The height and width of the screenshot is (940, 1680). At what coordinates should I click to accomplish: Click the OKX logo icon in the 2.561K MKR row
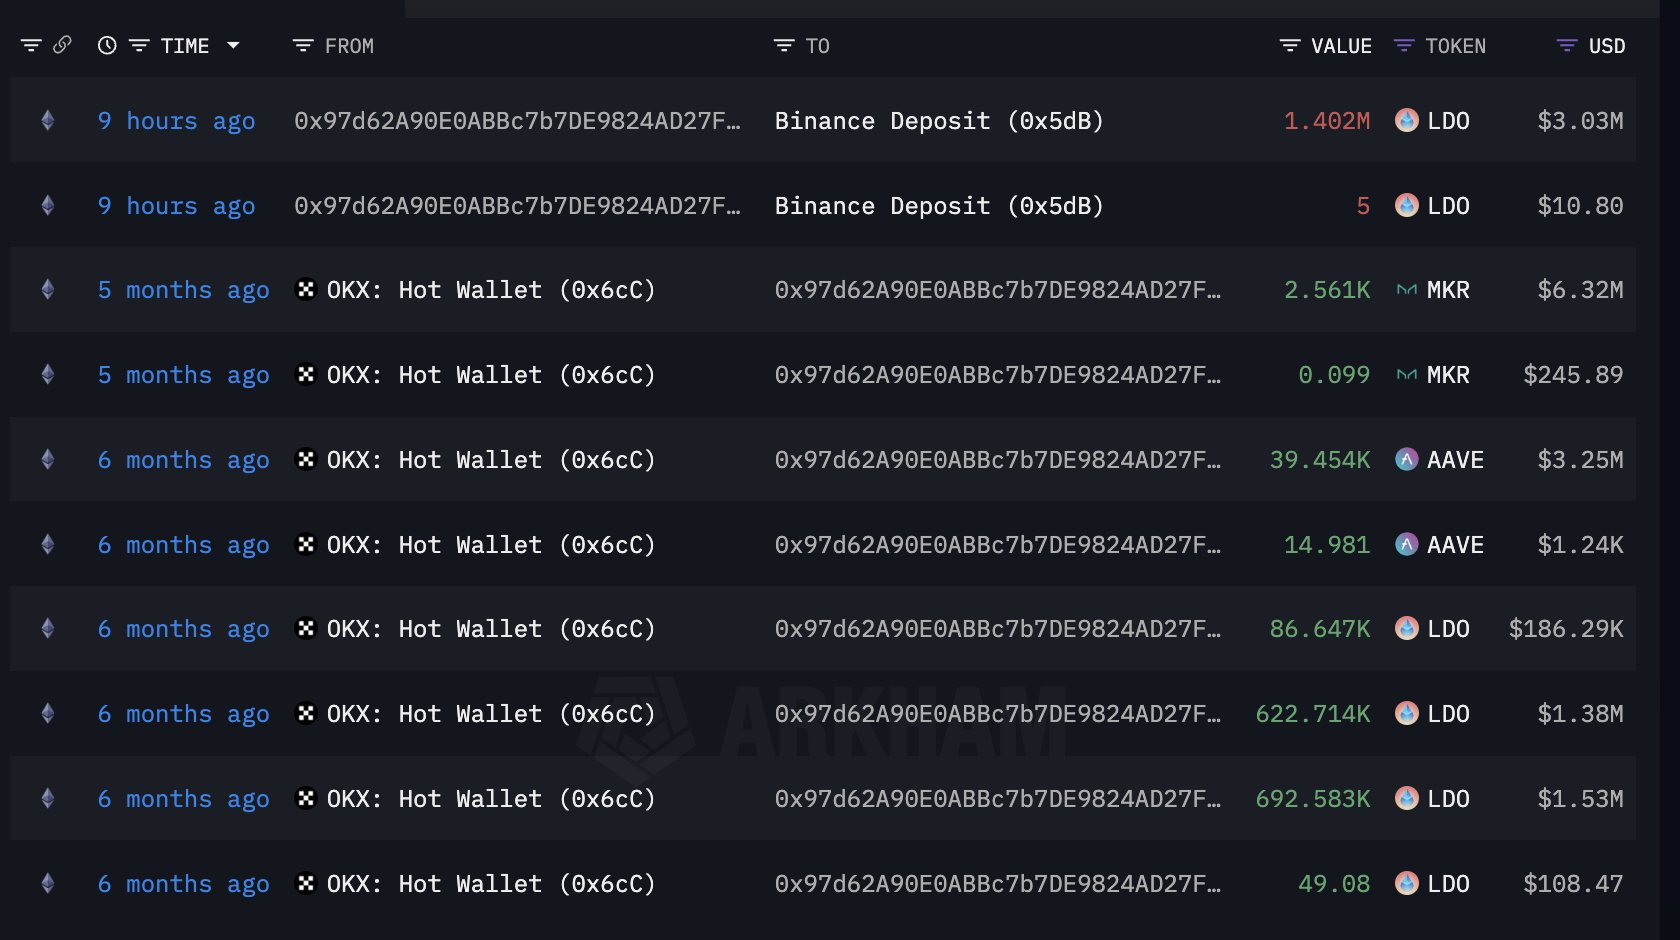pyautogui.click(x=306, y=289)
